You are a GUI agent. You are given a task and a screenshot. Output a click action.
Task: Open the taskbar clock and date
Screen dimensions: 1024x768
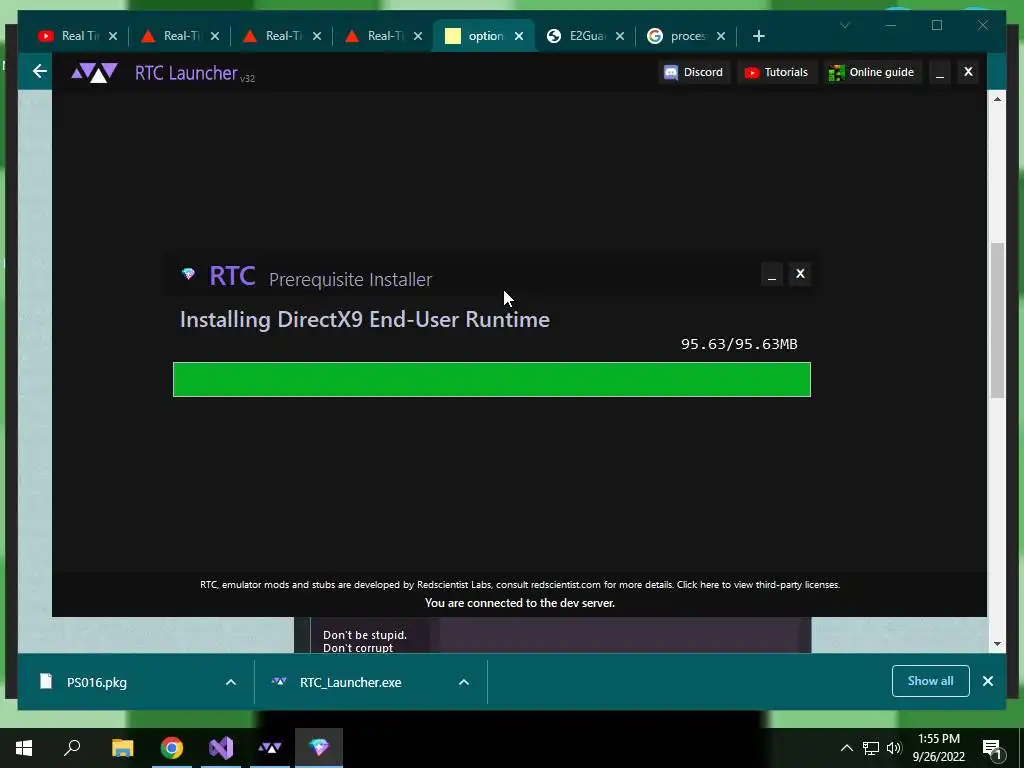tap(938, 748)
